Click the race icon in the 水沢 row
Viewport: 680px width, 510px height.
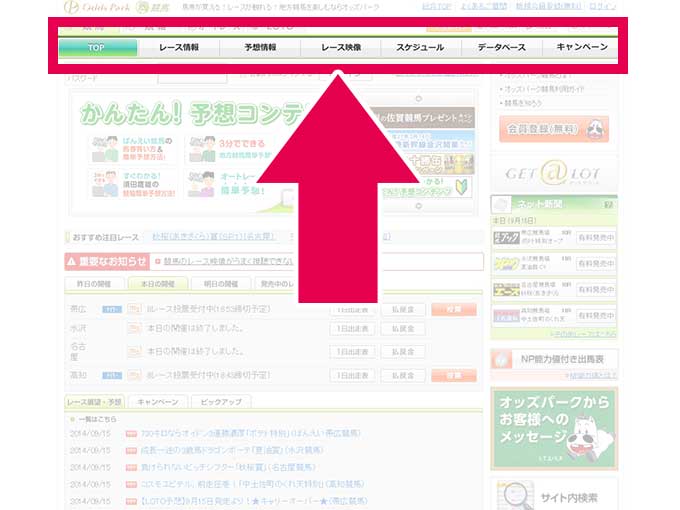(134, 328)
